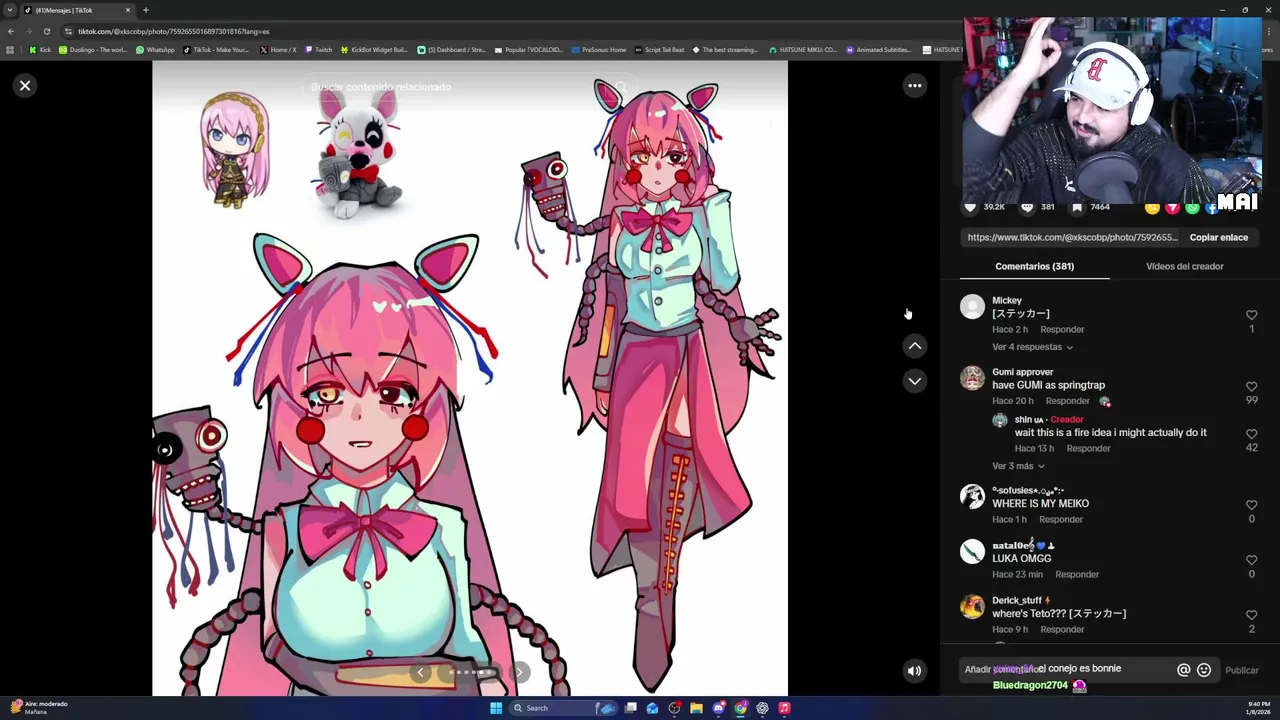Open the comment bubble icon showing 381
The height and width of the screenshot is (720, 1280).
click(x=1027, y=207)
